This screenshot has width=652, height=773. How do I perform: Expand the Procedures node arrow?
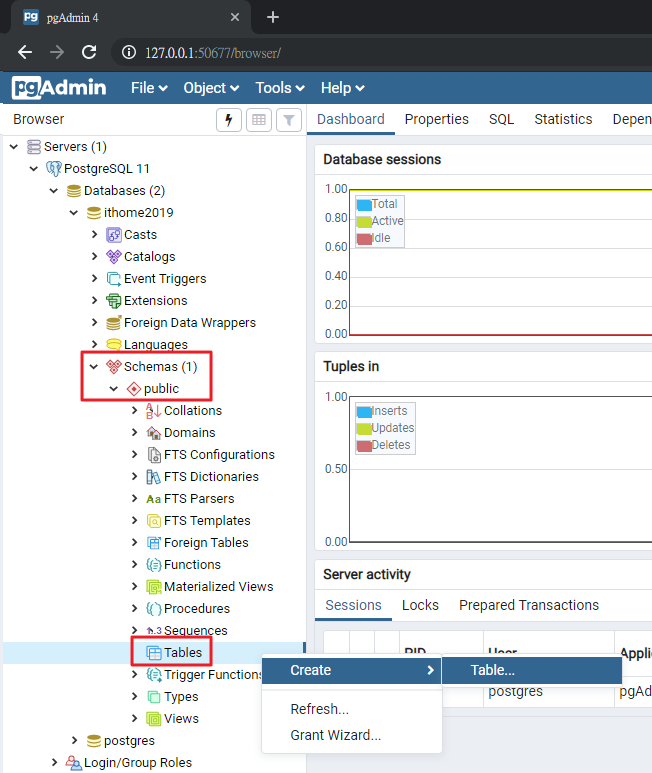point(135,609)
